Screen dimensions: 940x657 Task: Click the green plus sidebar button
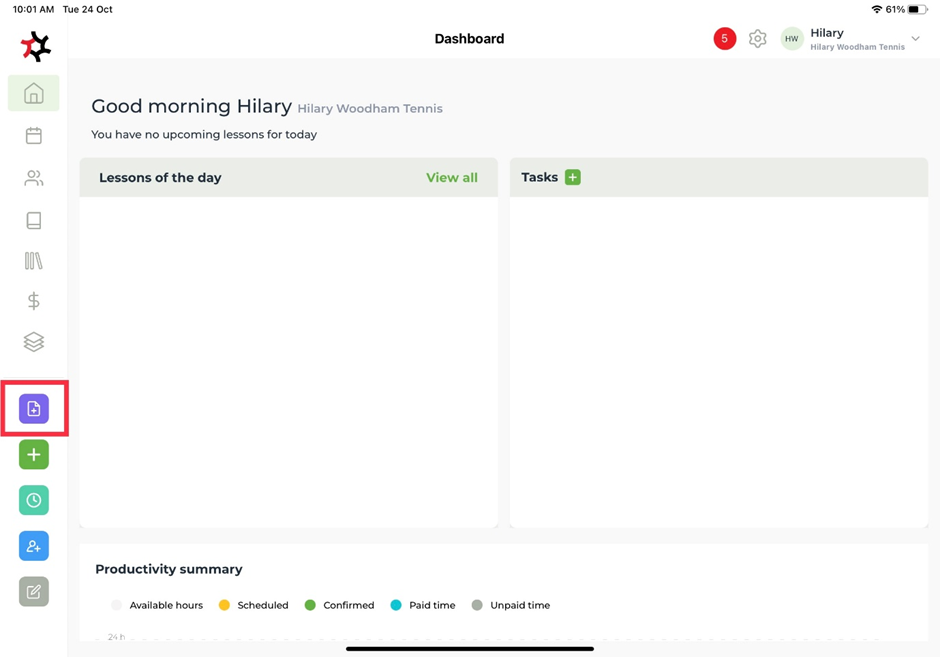point(34,455)
